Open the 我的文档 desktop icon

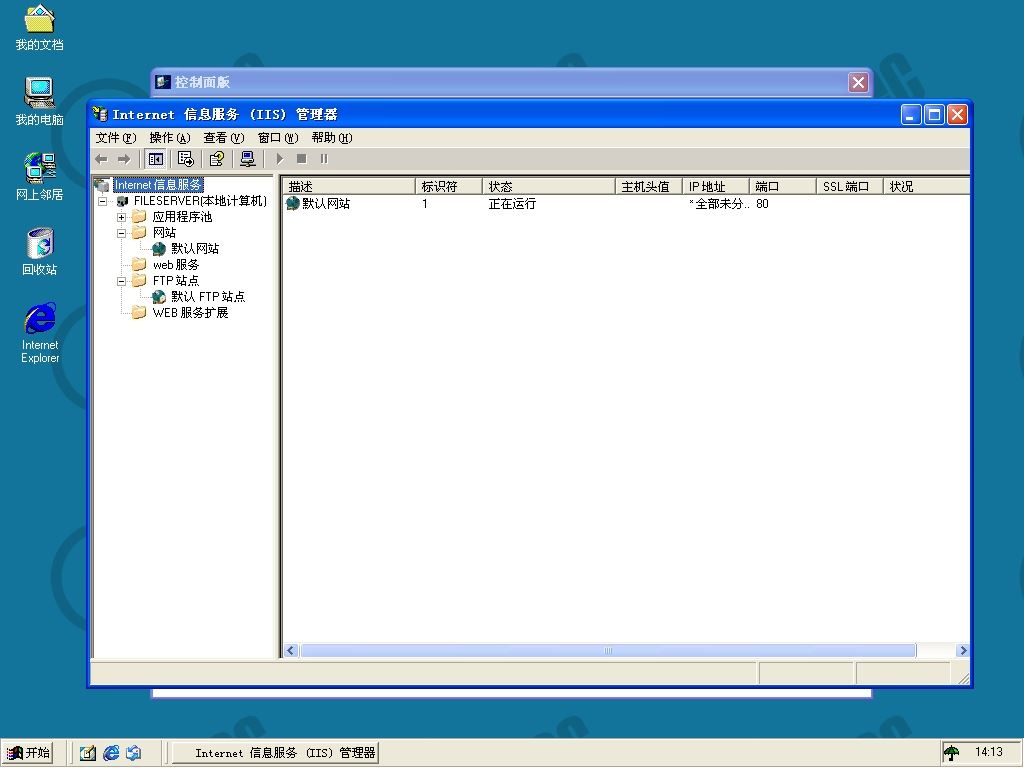39,28
